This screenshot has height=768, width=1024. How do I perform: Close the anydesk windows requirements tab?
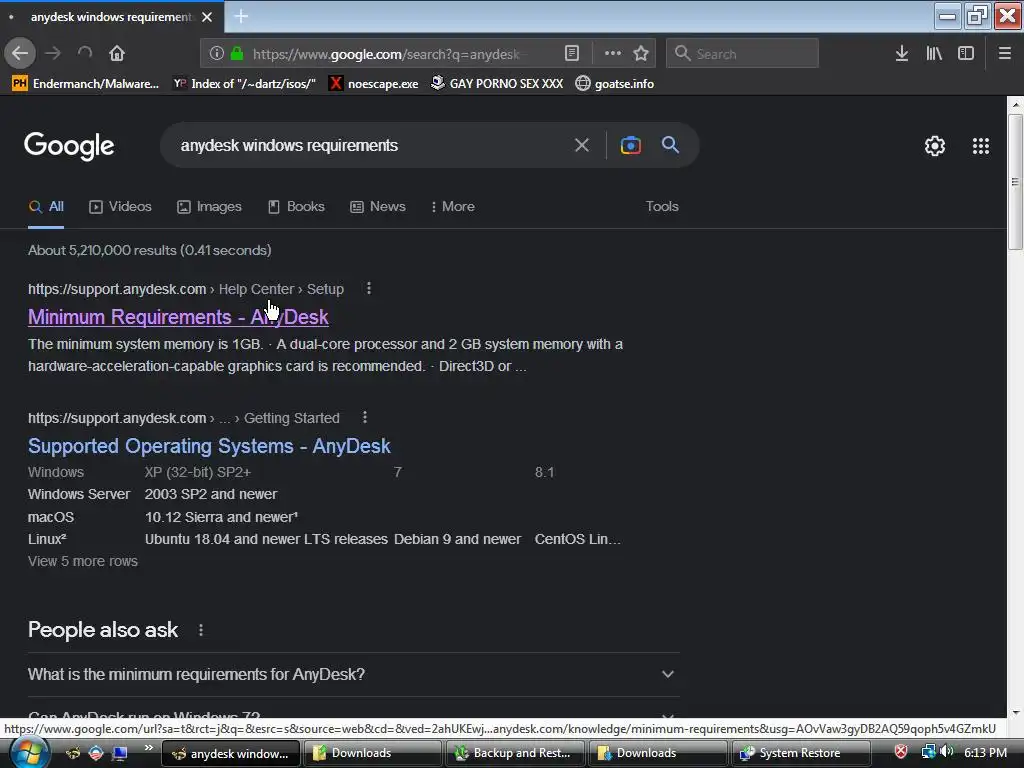coord(207,17)
